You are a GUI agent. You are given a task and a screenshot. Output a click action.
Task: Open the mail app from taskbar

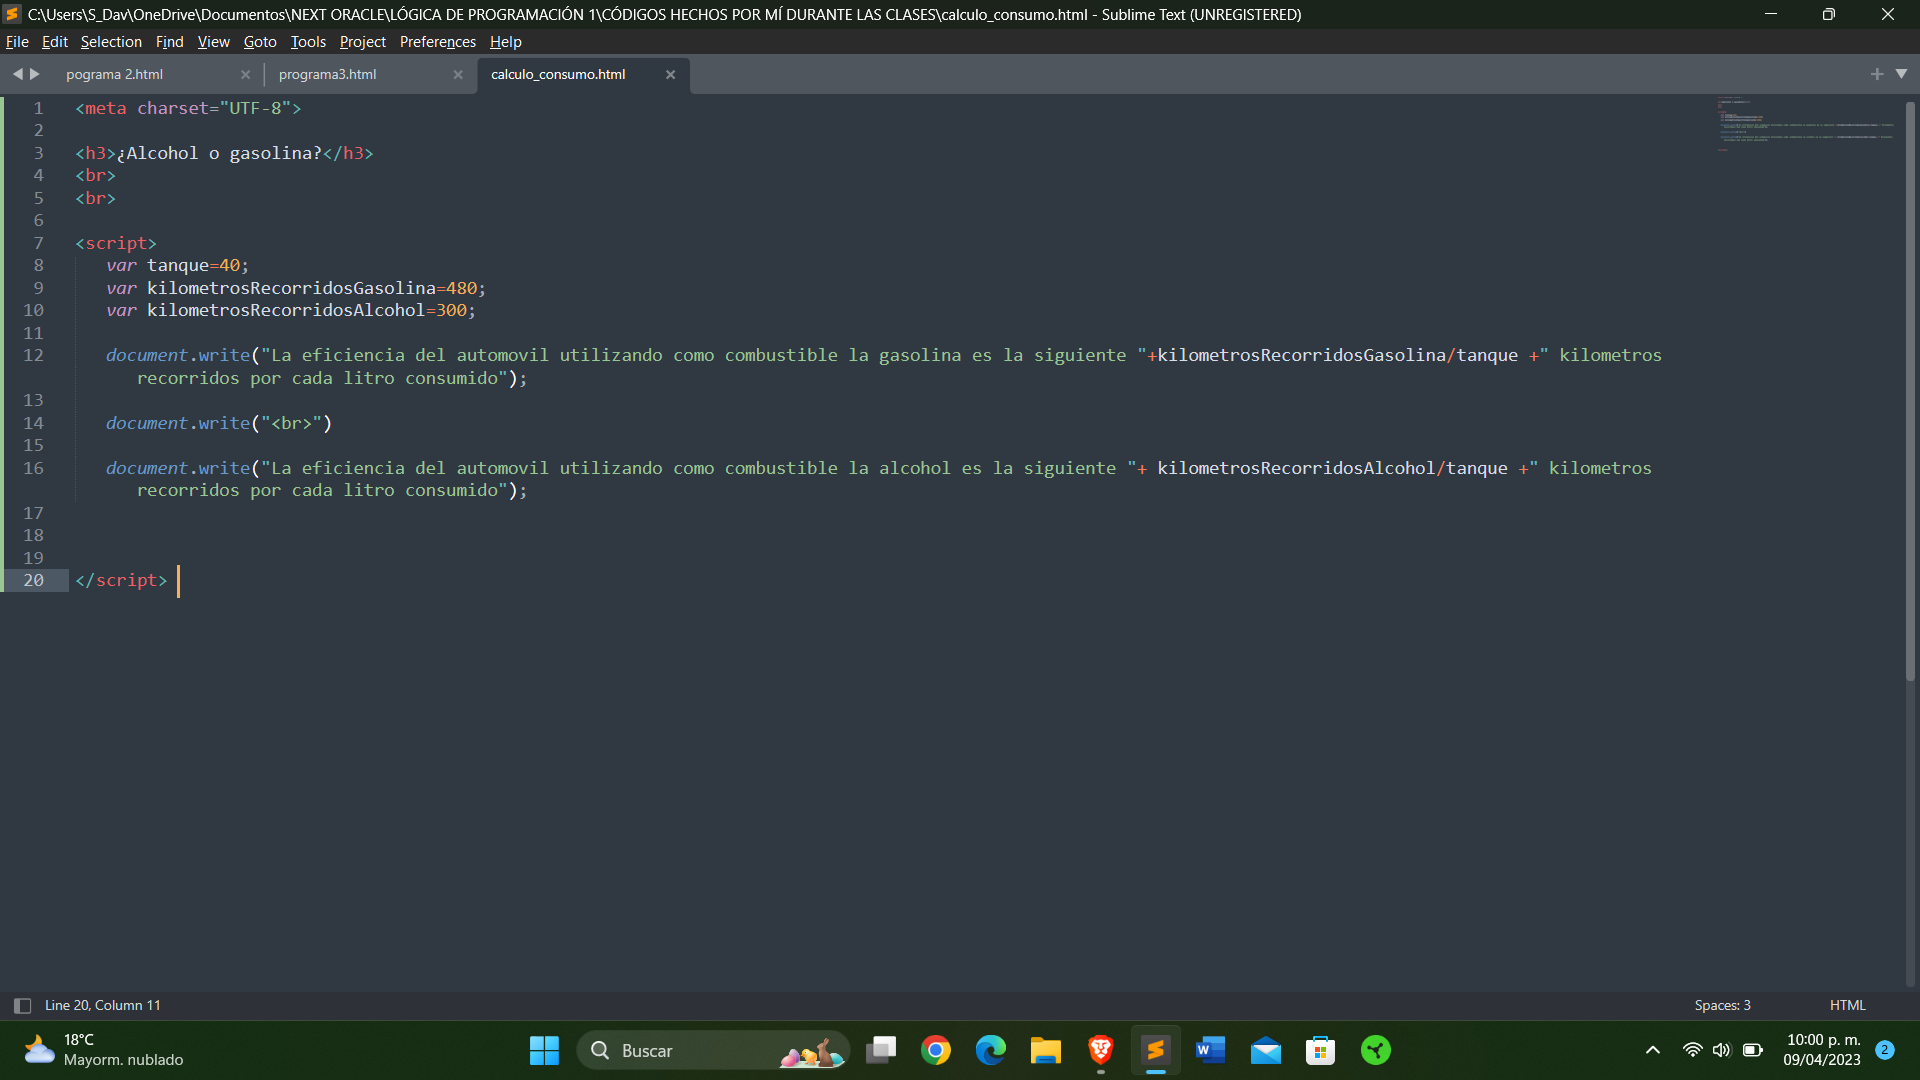tap(1265, 1050)
